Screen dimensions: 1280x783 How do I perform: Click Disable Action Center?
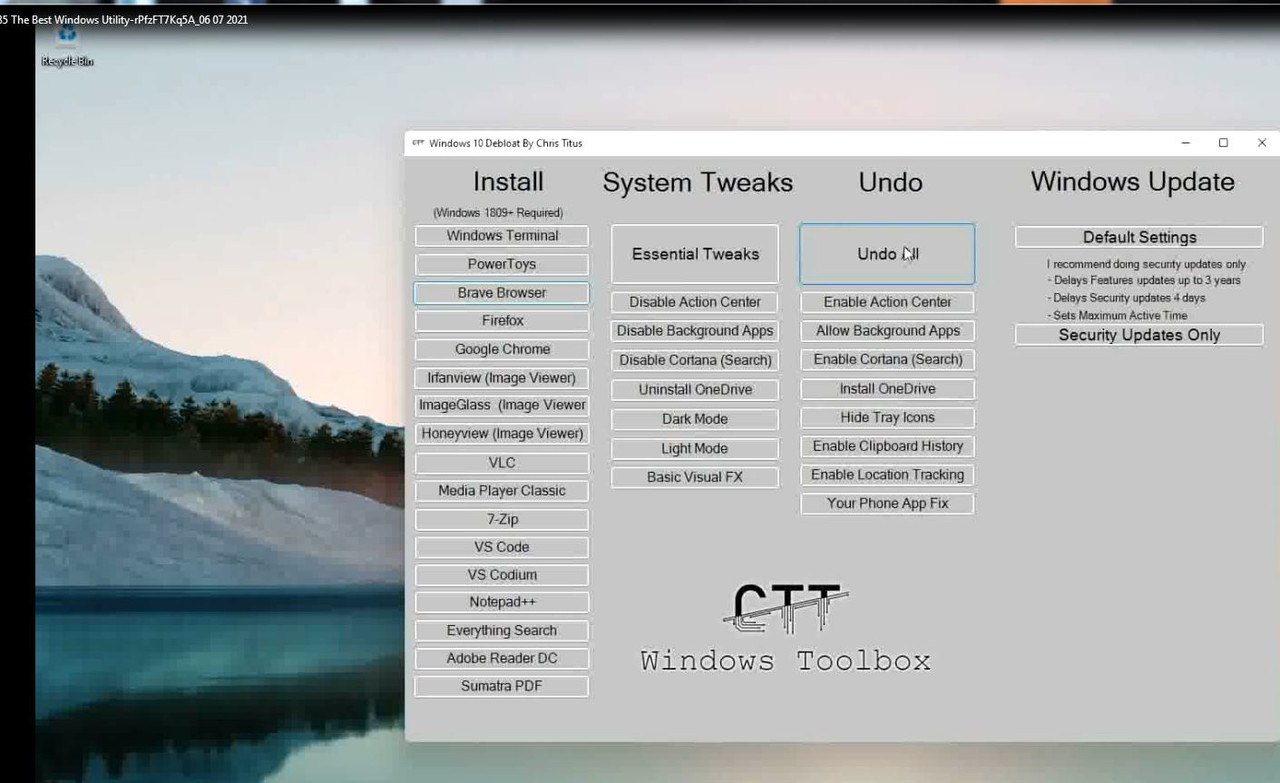pyautogui.click(x=695, y=302)
